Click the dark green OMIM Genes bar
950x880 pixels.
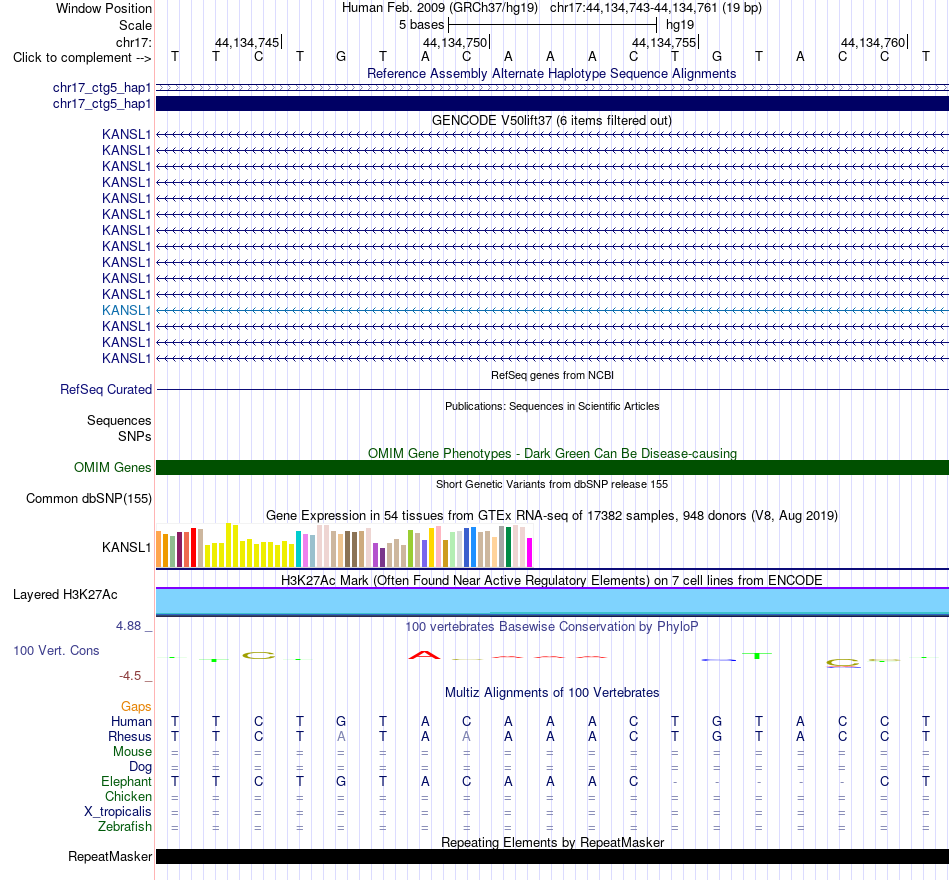click(x=552, y=467)
